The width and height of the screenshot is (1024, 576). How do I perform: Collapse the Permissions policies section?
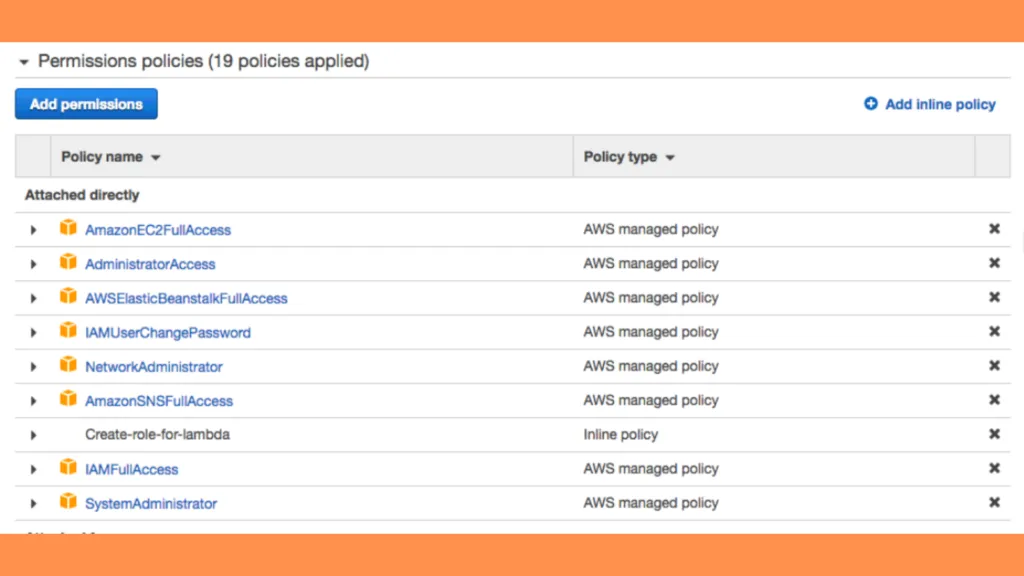coord(24,62)
